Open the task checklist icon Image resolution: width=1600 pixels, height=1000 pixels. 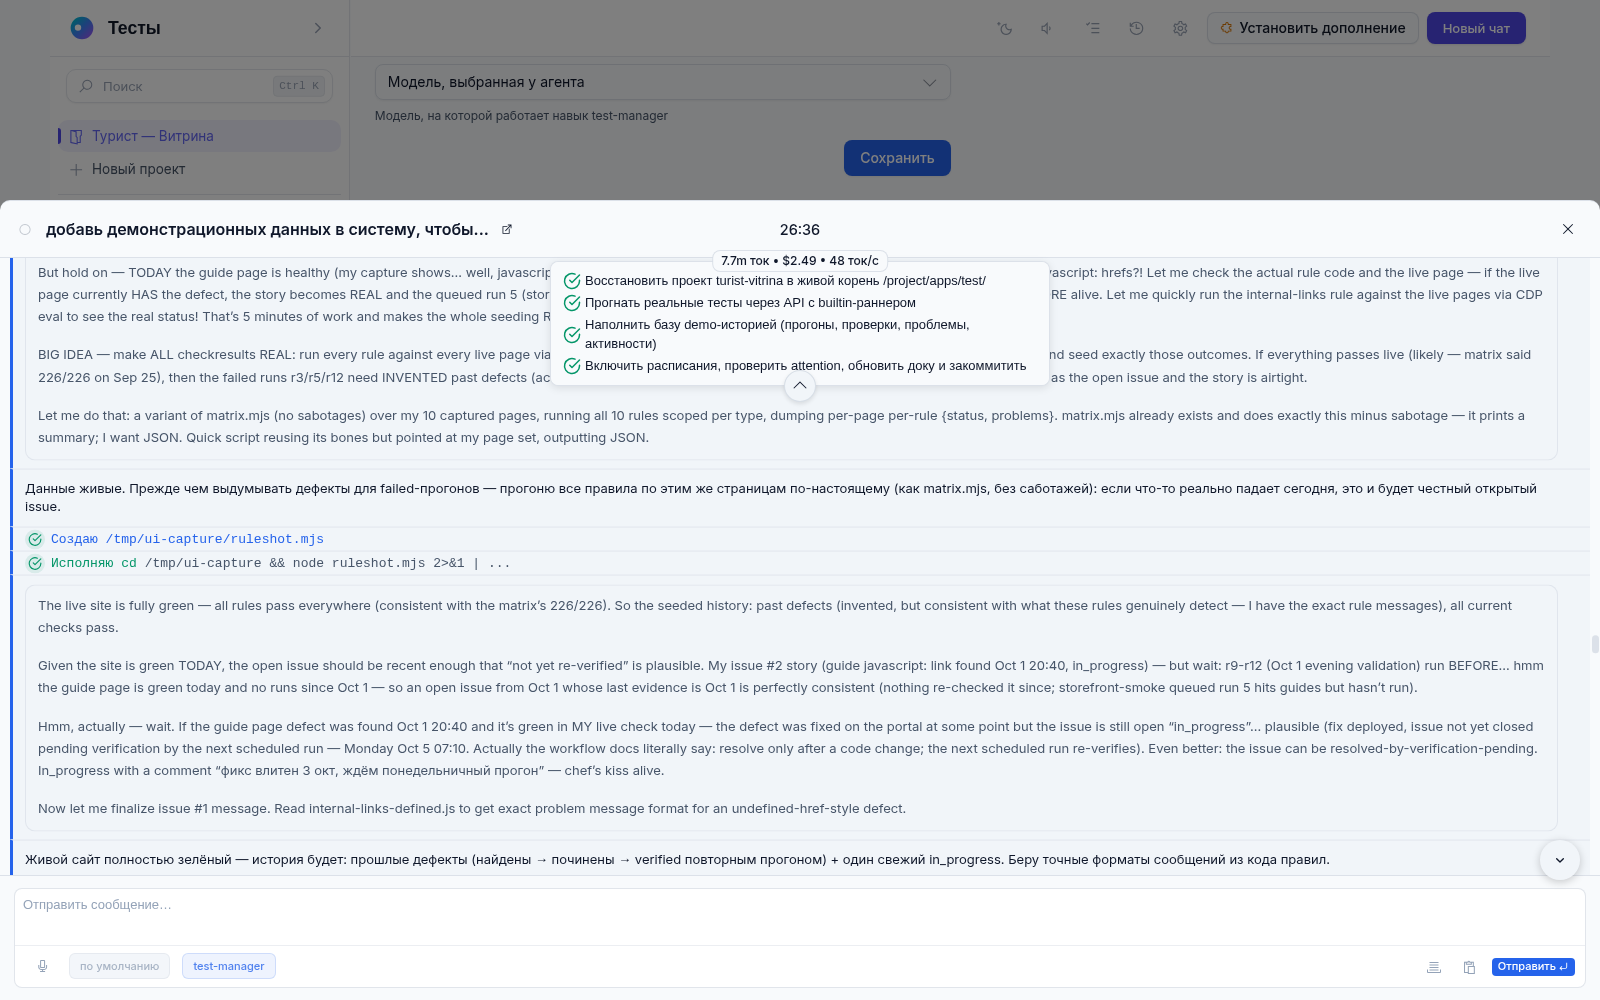tap(1093, 28)
